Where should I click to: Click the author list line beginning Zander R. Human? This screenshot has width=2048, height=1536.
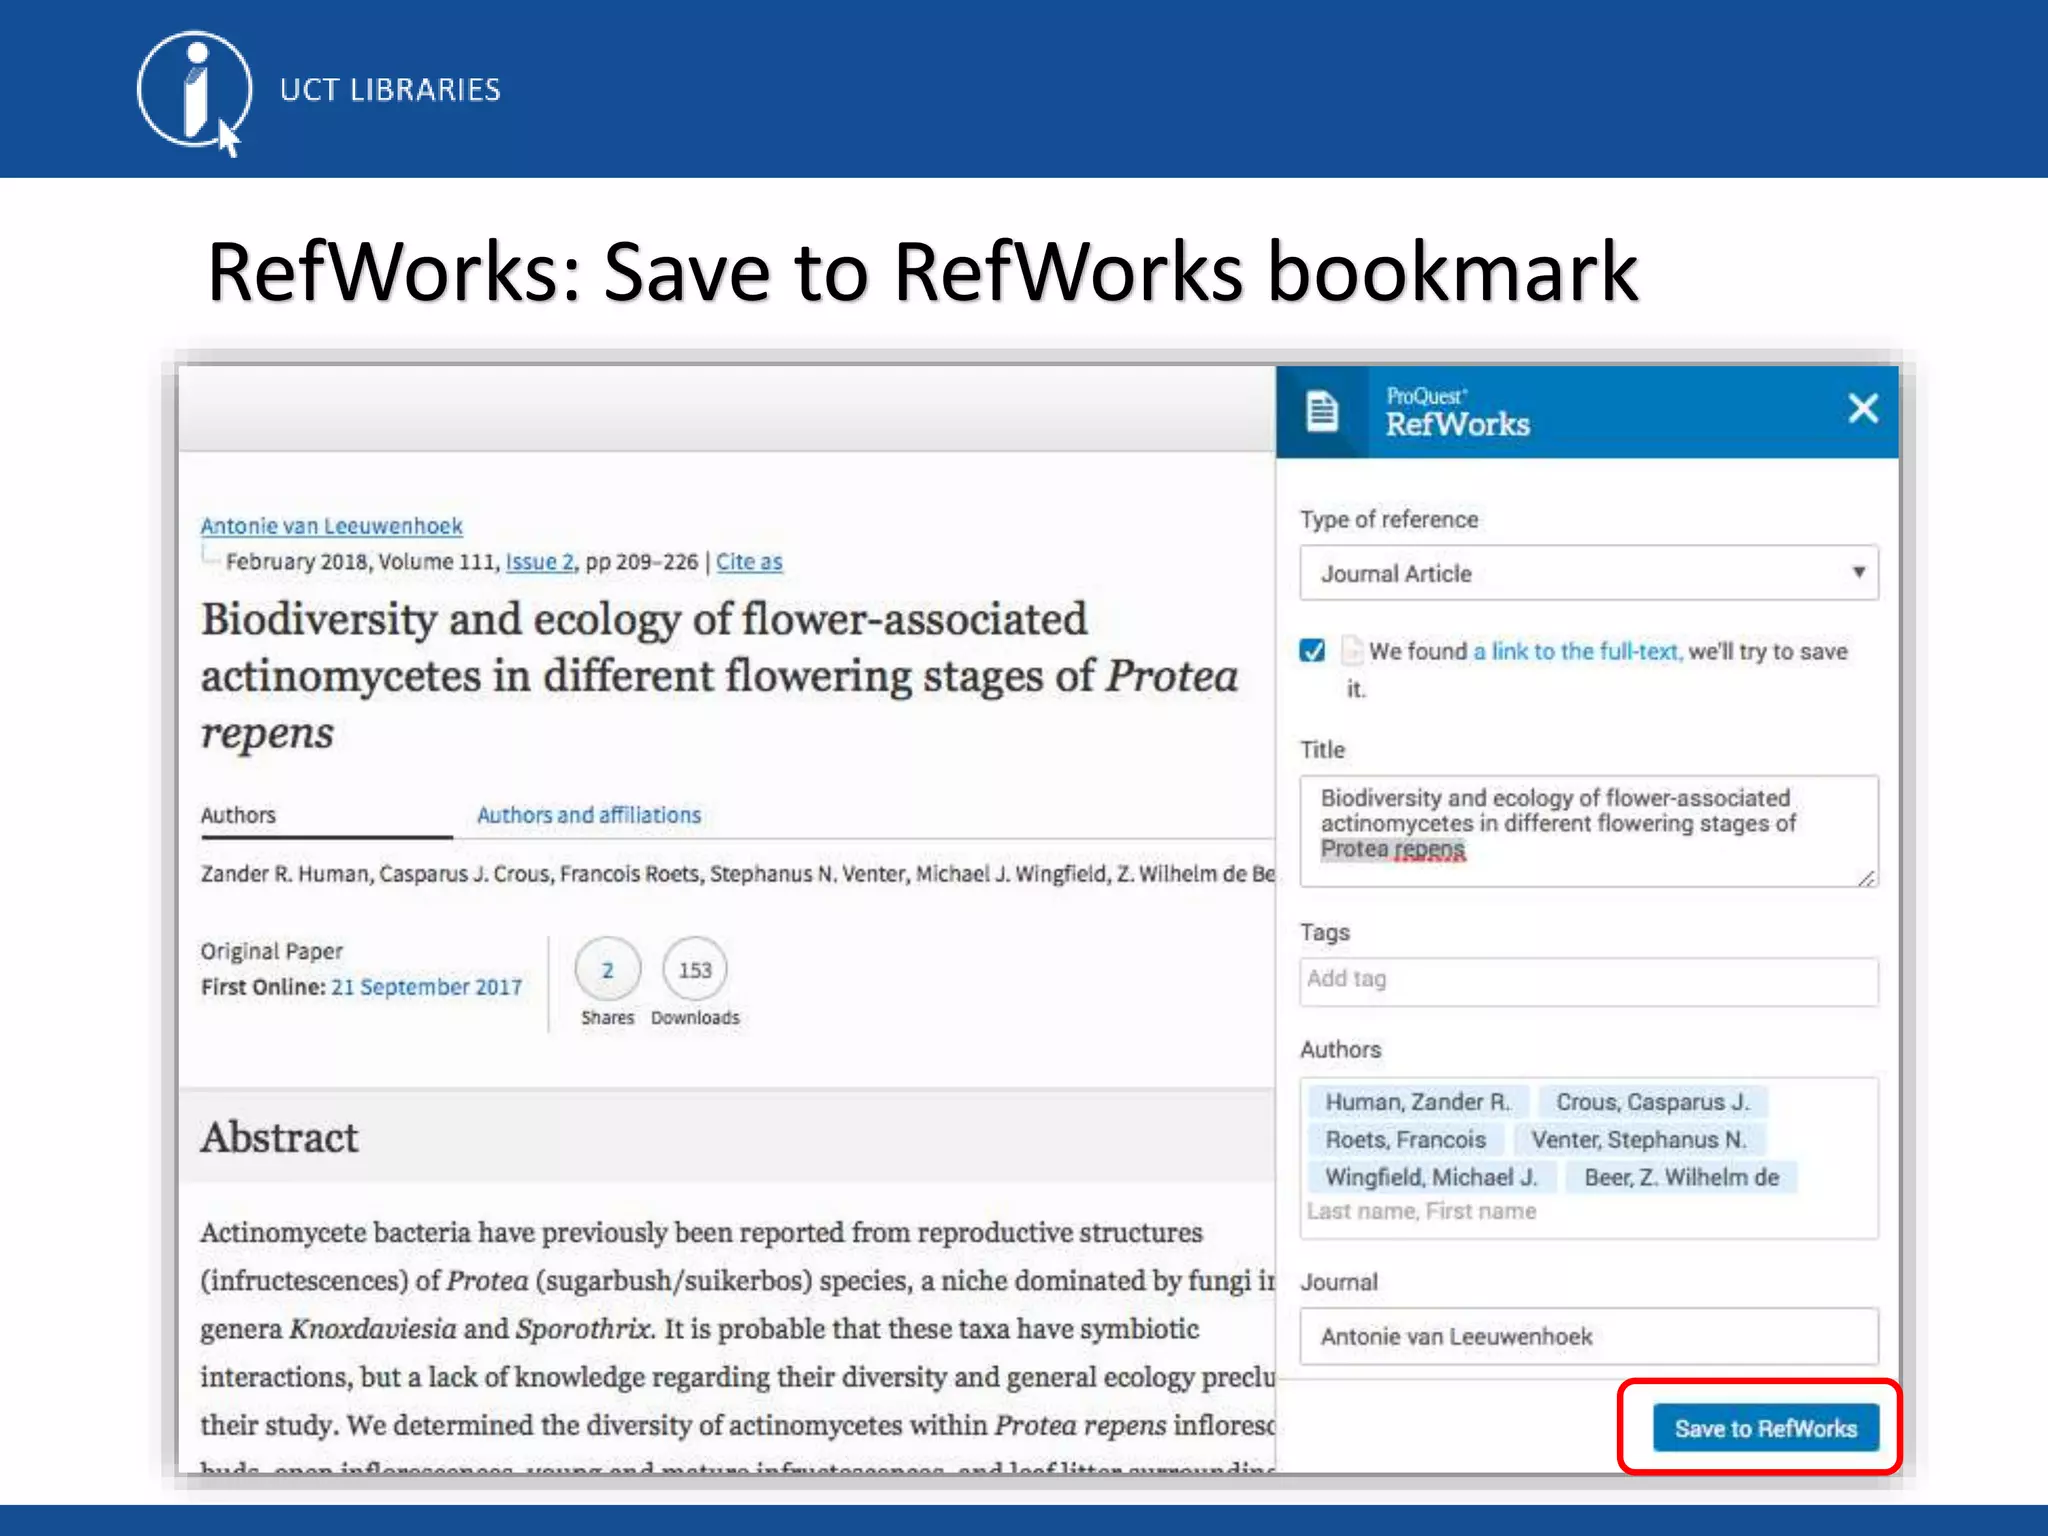click(737, 874)
